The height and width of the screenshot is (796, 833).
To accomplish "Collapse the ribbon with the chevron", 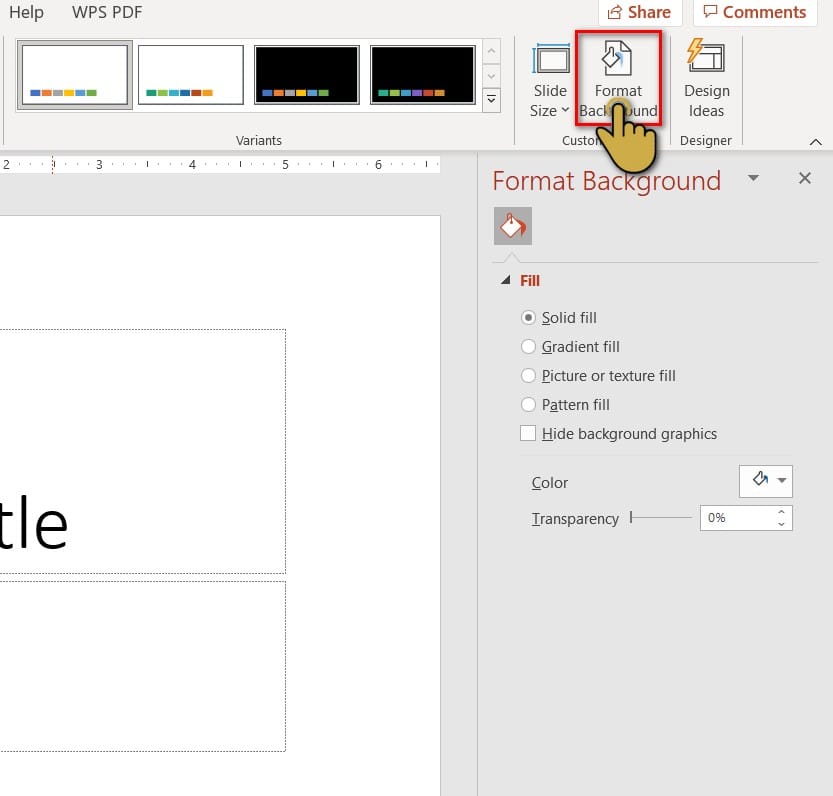I will [816, 142].
